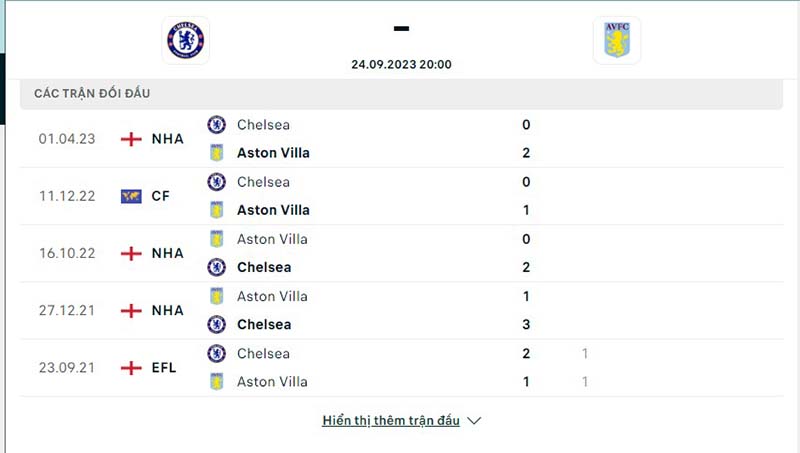Click Chelsea badge in the 01.04.23 row
Viewport: 800px width, 453px height.
216,125
